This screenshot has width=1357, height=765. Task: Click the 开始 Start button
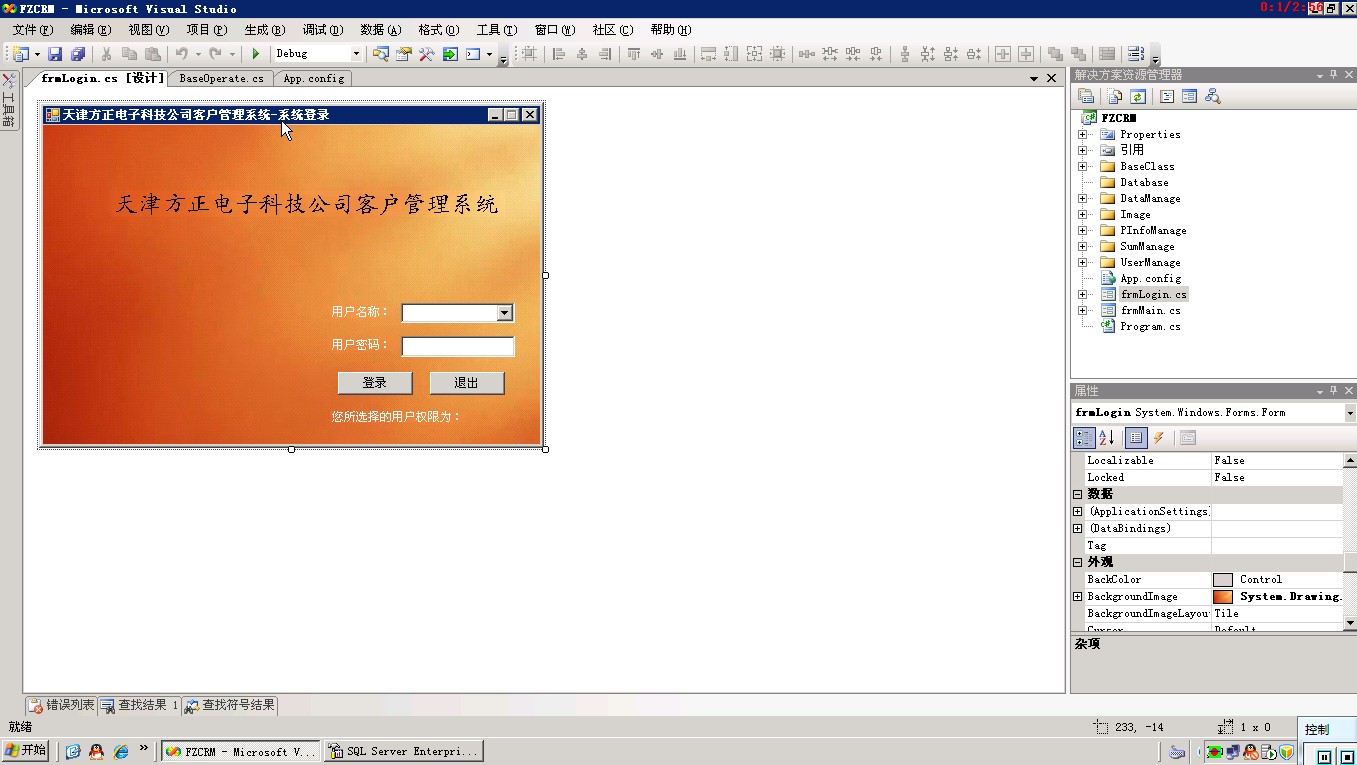coord(26,750)
